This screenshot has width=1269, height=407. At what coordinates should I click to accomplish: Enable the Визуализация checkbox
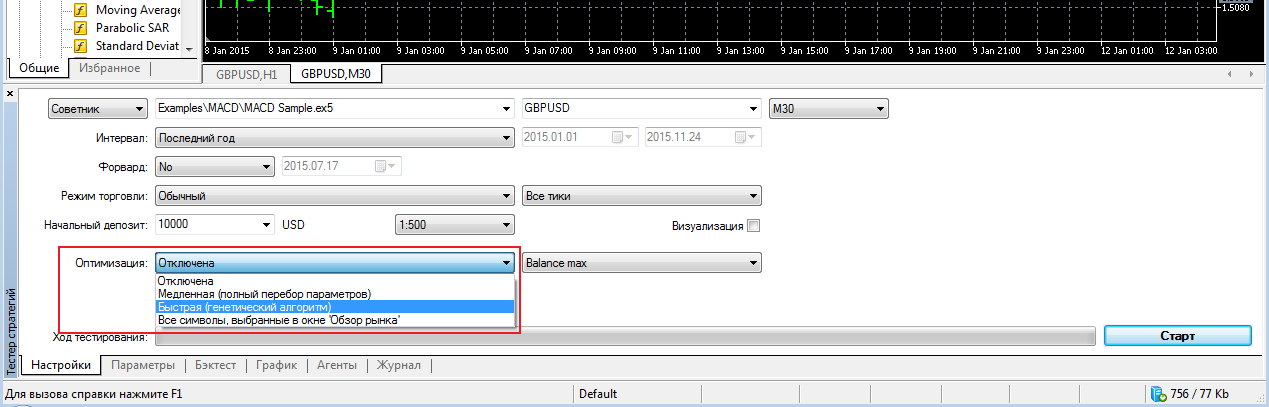(x=754, y=226)
